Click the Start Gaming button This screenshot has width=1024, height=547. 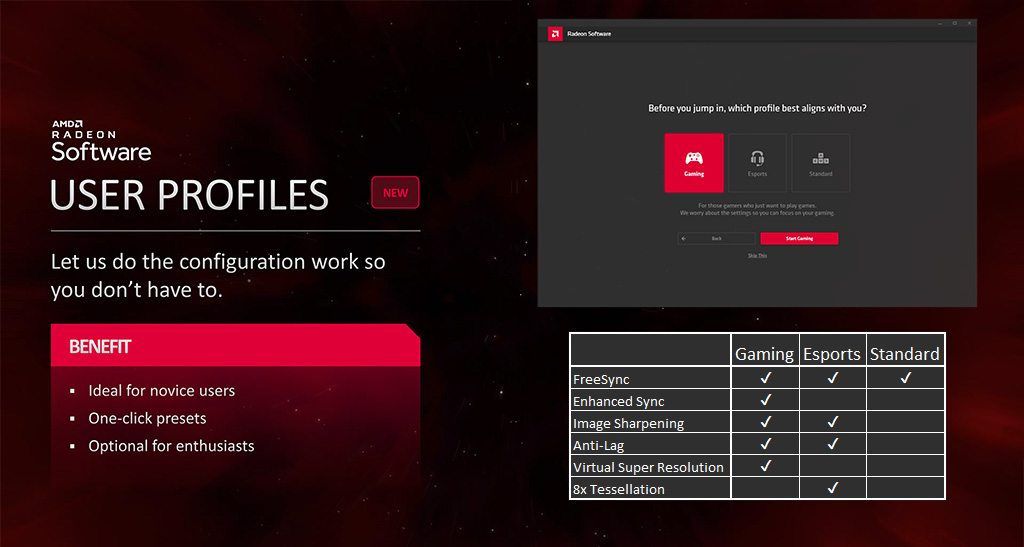[x=799, y=239]
